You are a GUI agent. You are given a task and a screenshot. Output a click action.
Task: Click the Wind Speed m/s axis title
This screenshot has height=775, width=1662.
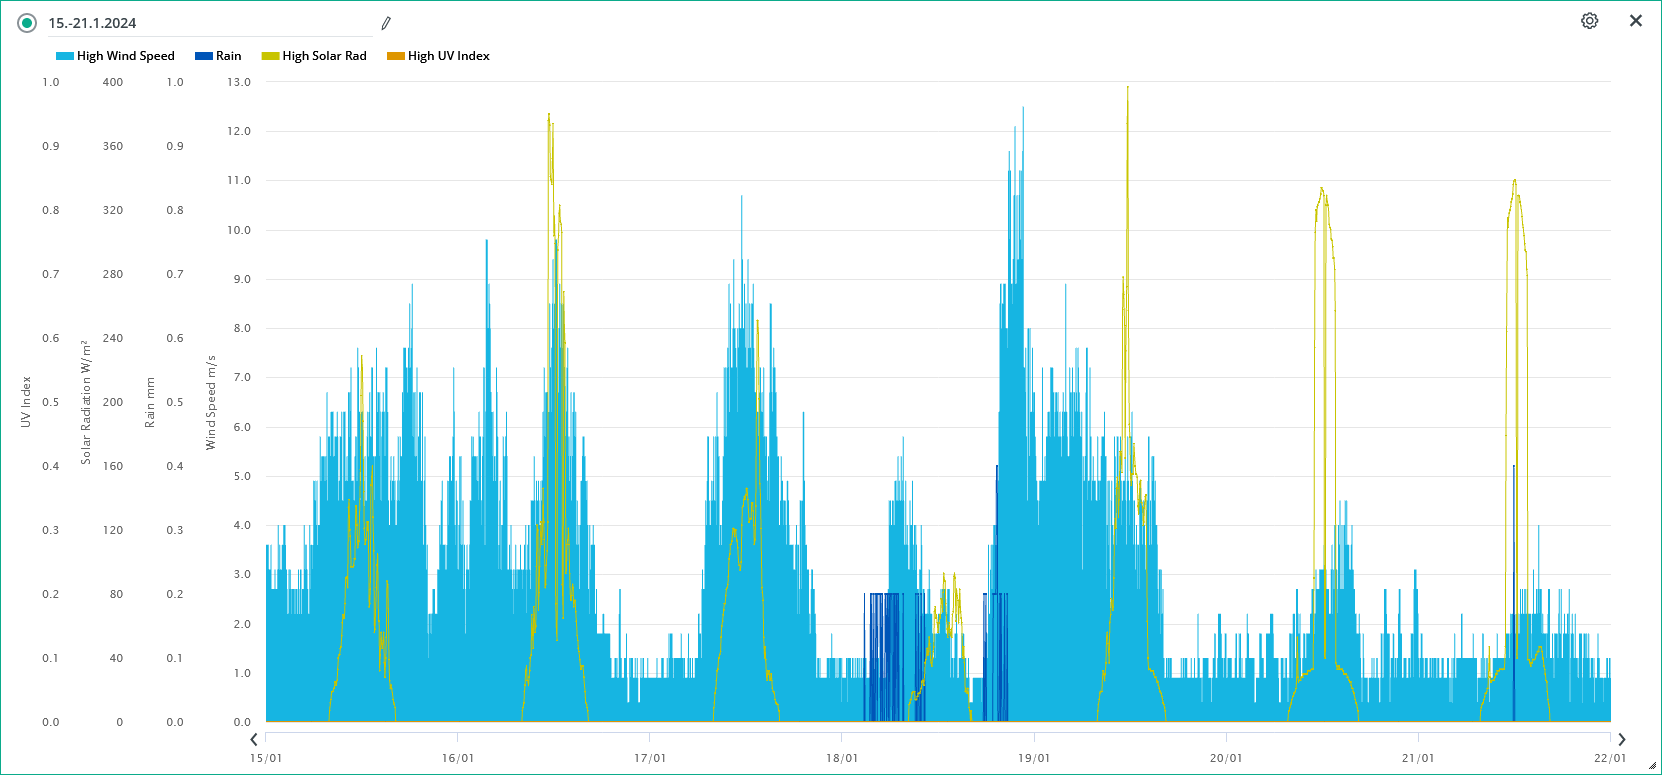pos(211,402)
